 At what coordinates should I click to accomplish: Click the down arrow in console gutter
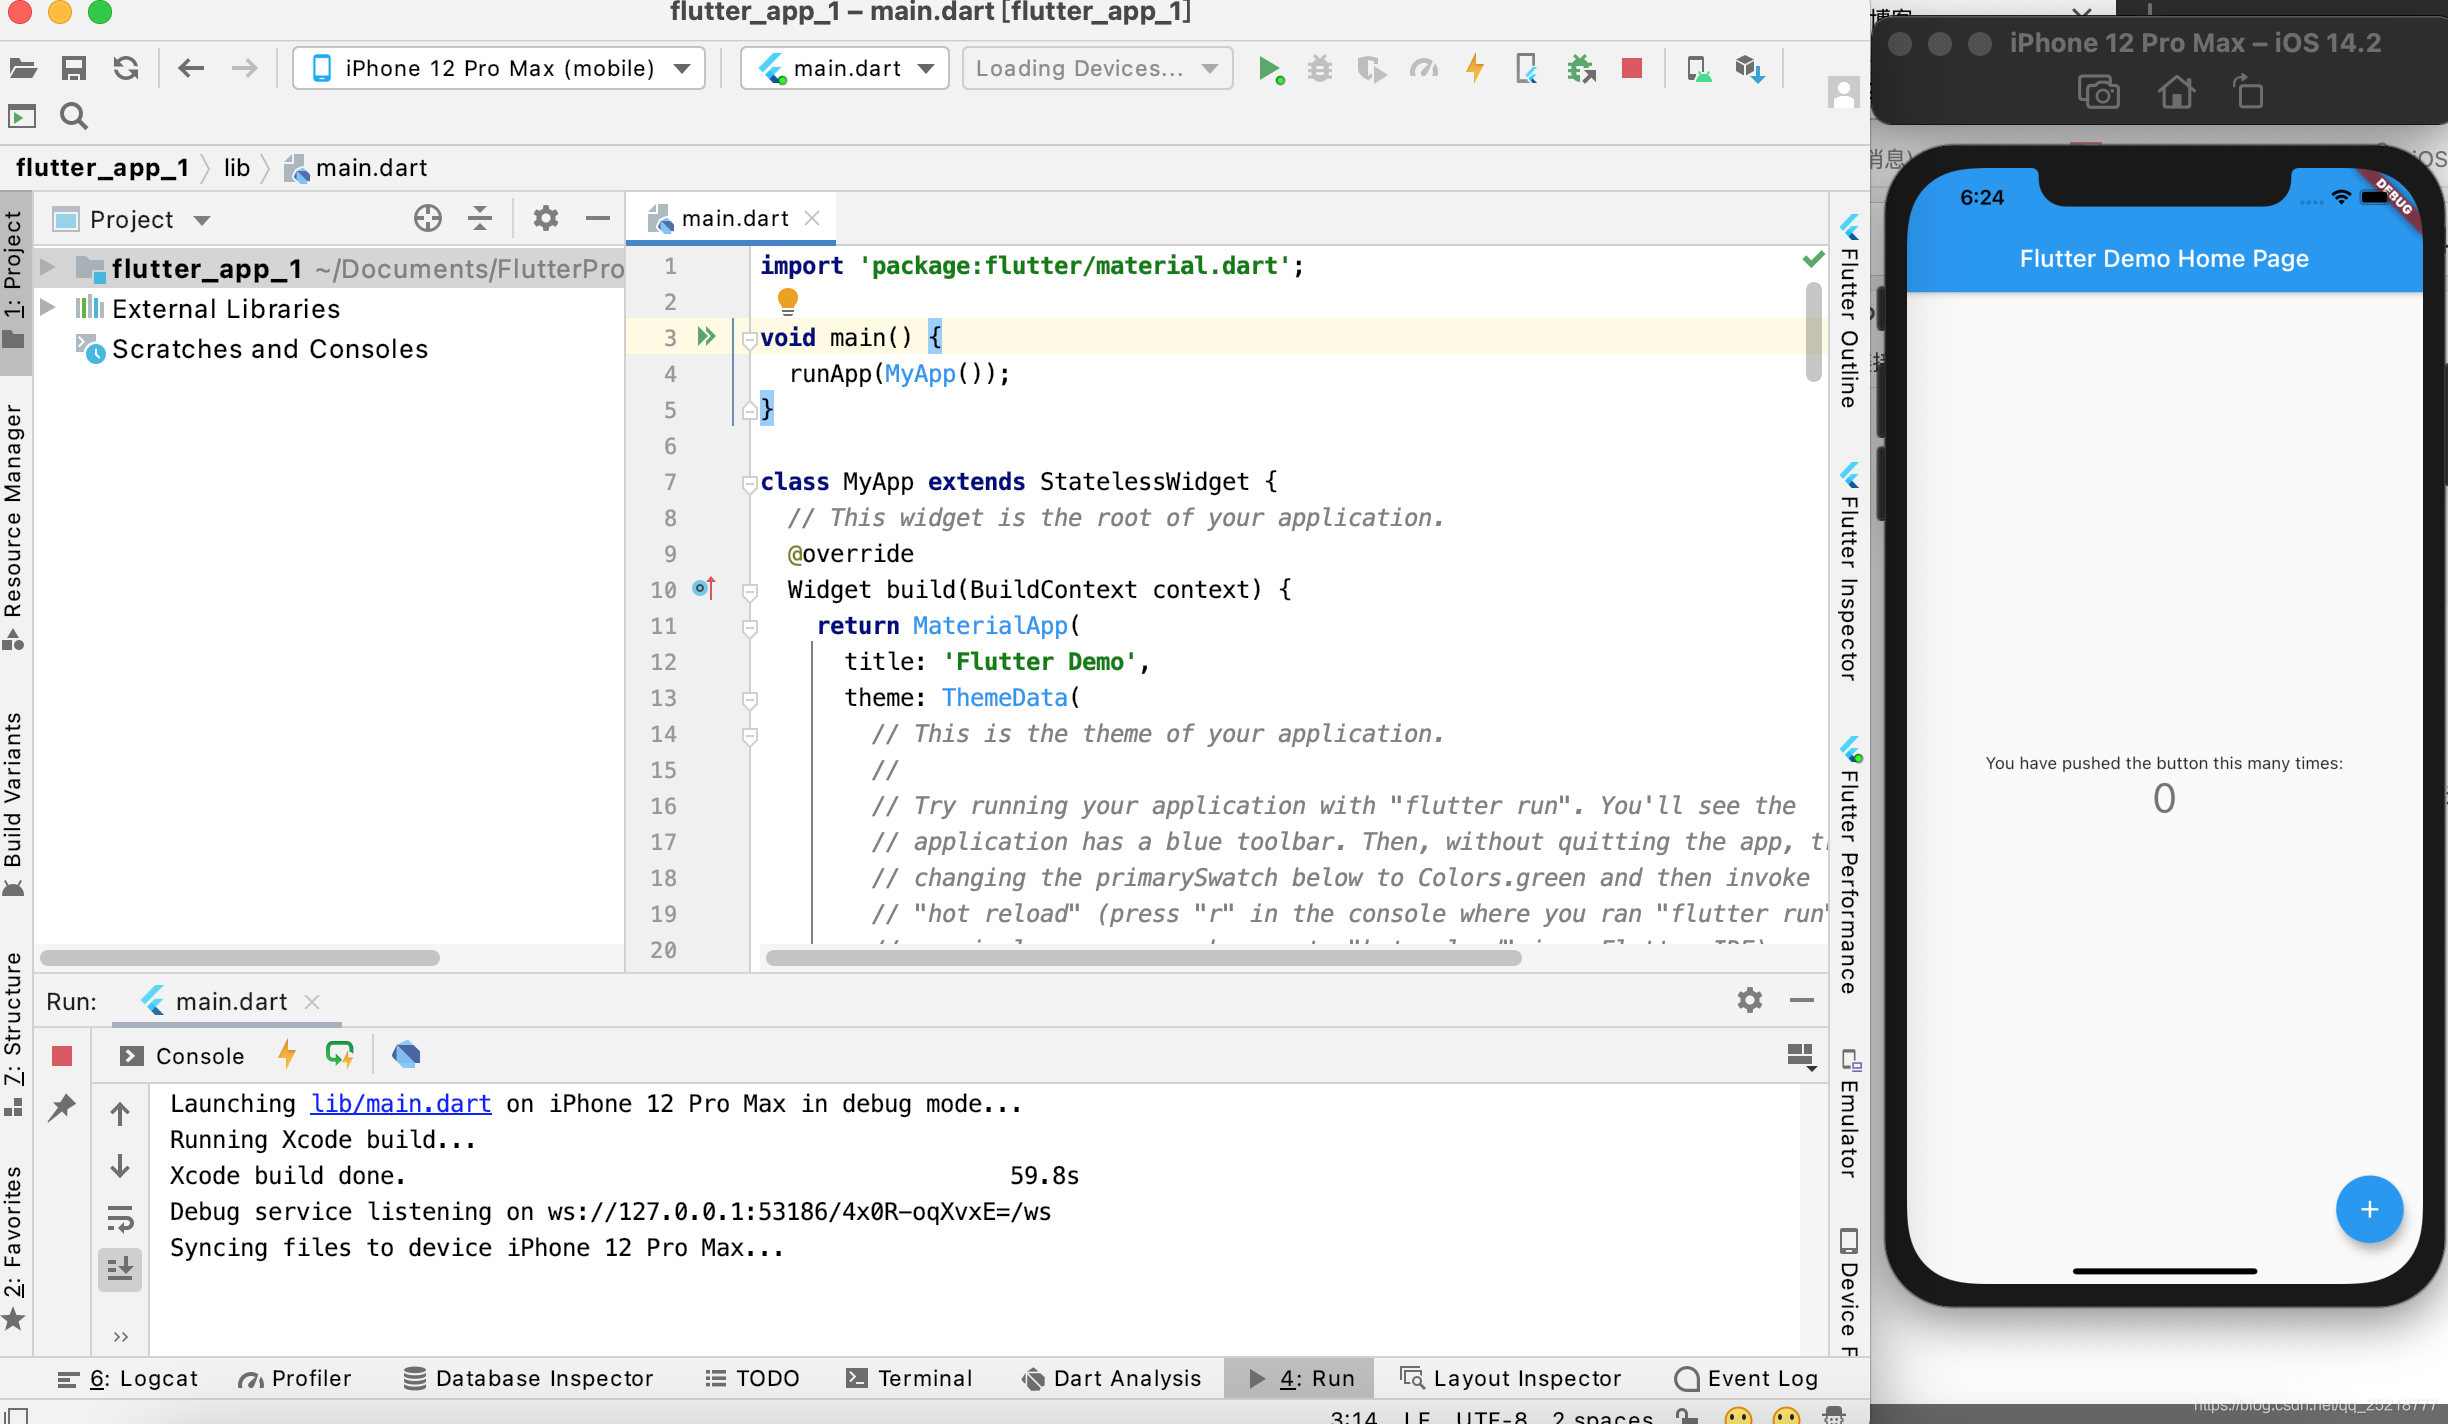click(120, 1166)
